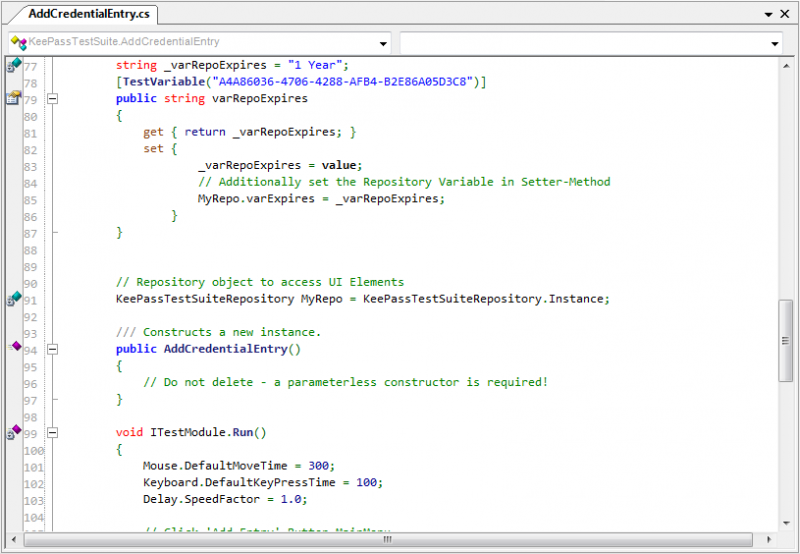Collapse the ITestModule.Run method block
The width and height of the screenshot is (800, 554).
point(53,433)
